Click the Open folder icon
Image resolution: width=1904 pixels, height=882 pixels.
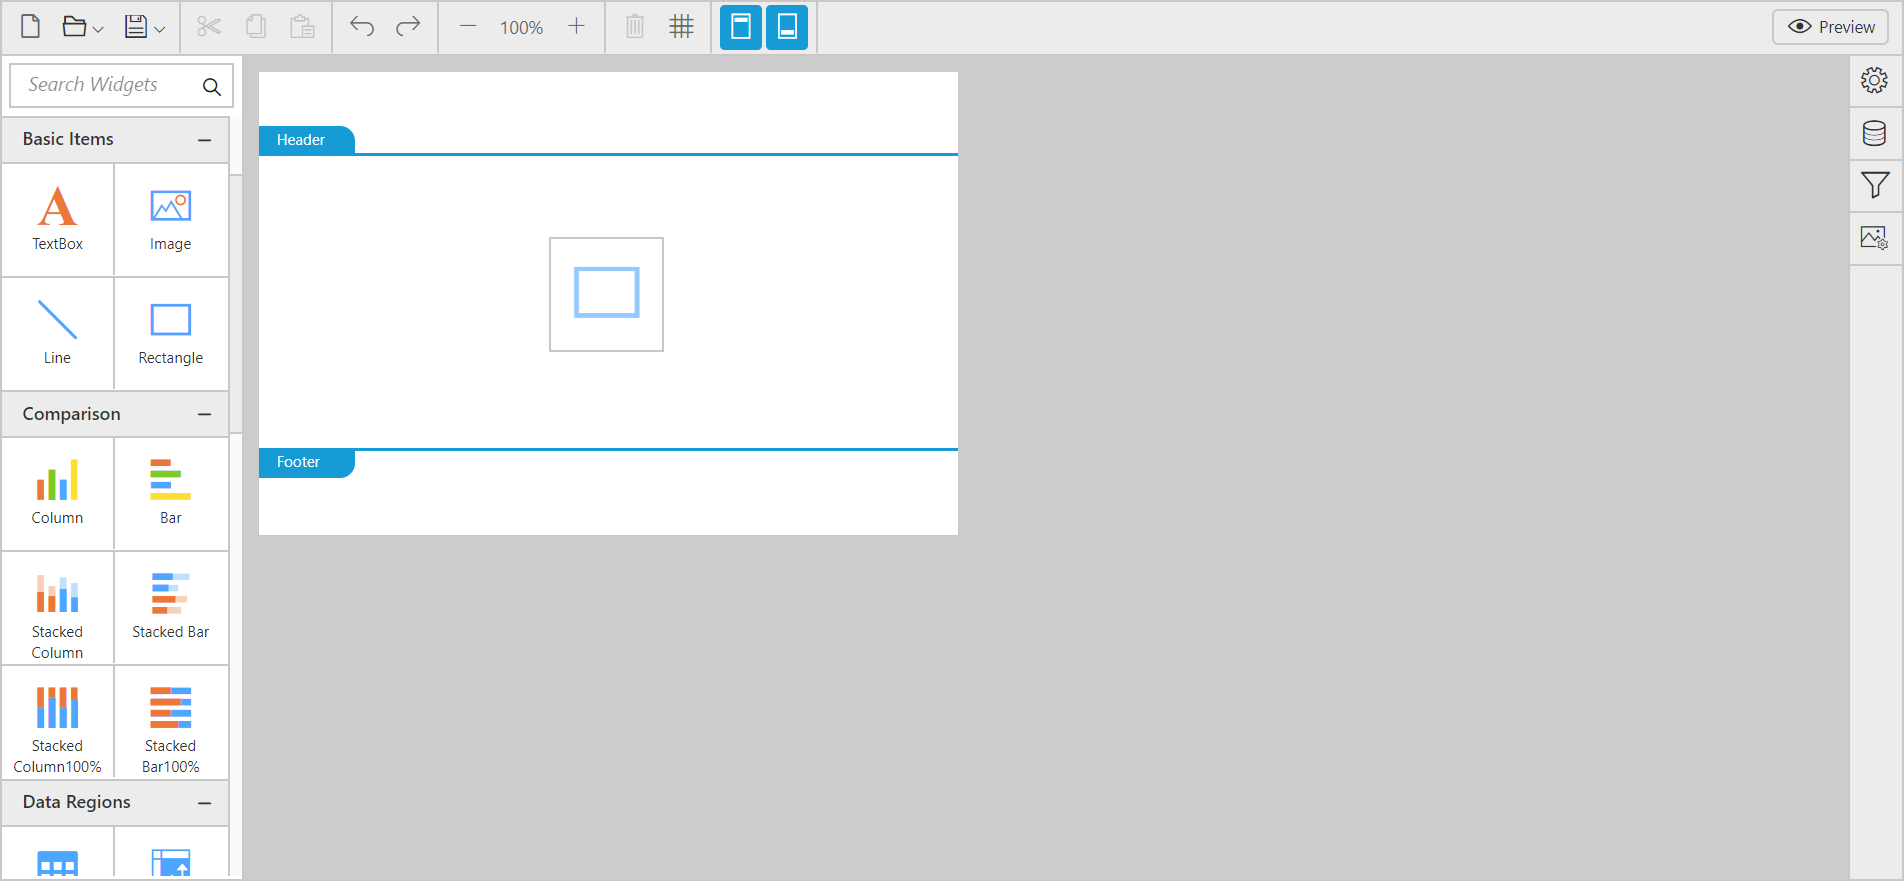tap(74, 27)
